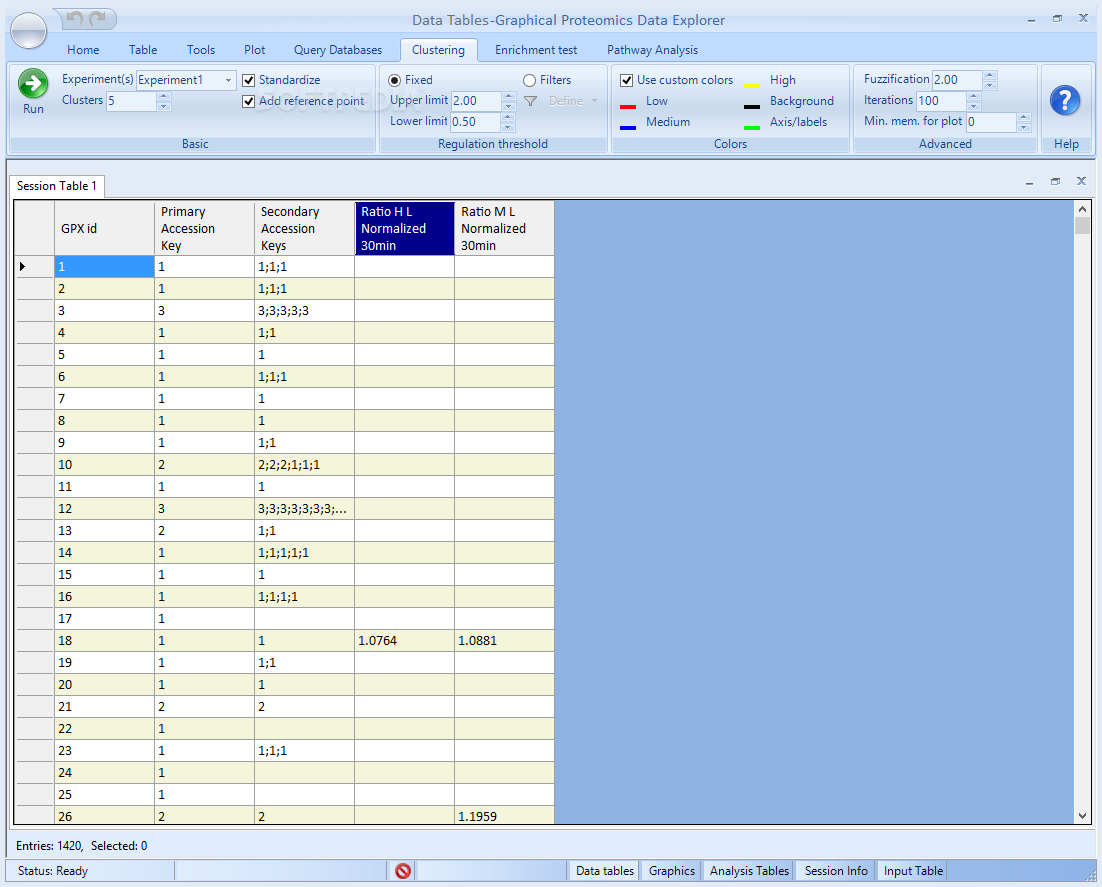Open the Plot ribbon tab

click(254, 50)
